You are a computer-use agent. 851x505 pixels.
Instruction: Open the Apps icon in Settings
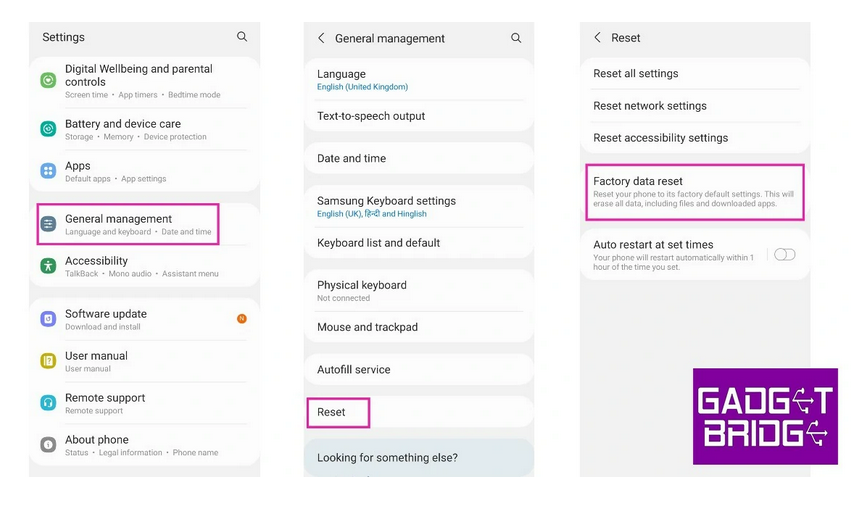(x=48, y=171)
